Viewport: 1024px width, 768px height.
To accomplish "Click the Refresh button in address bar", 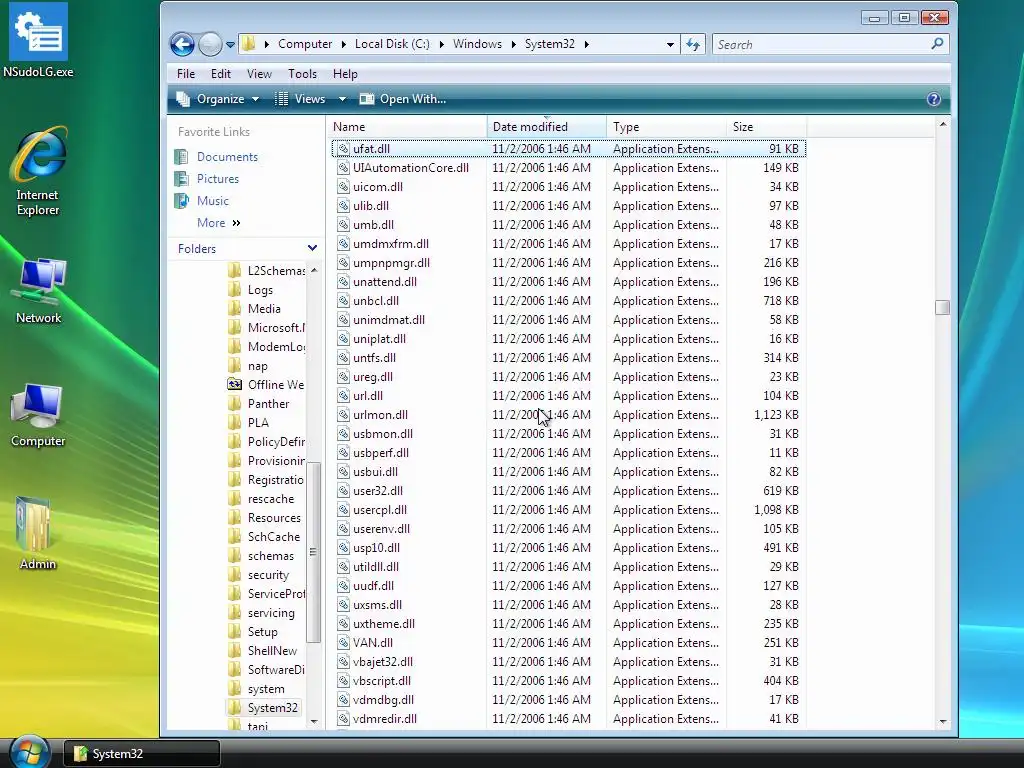I will (693, 44).
